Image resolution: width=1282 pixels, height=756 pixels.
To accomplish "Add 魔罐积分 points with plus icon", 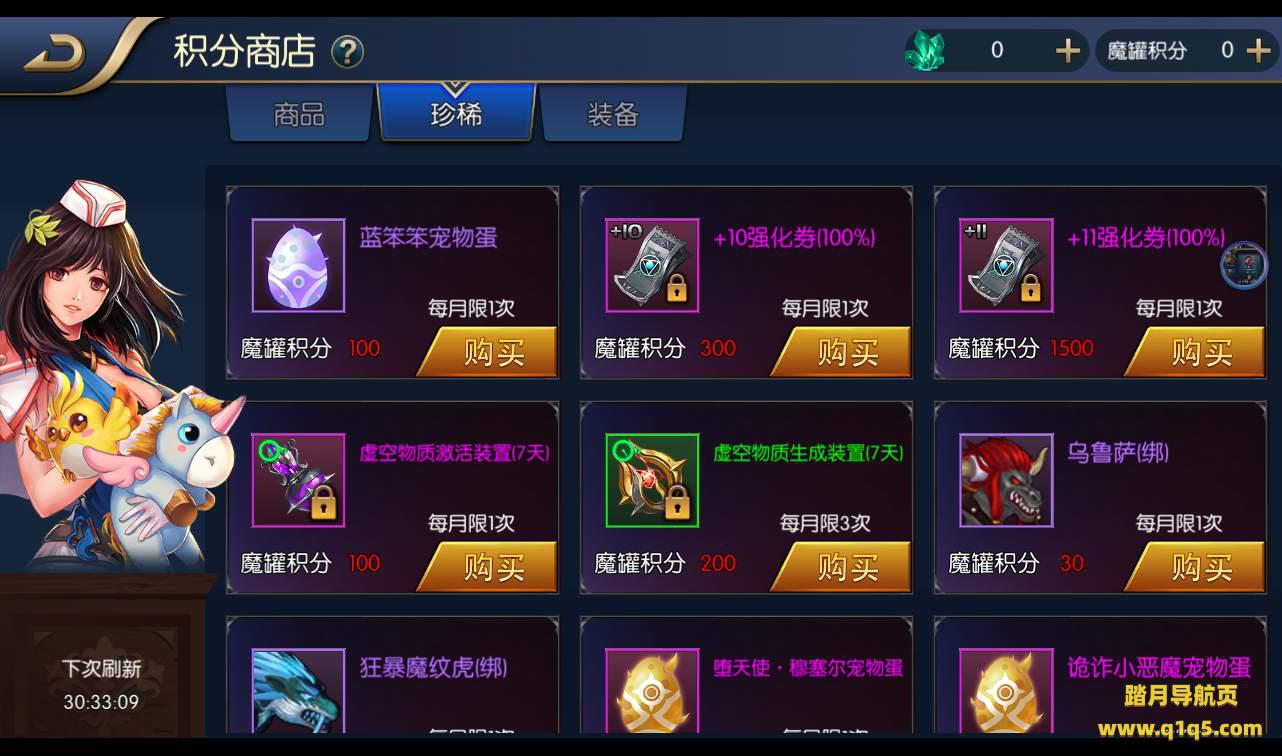I will coord(1258,51).
